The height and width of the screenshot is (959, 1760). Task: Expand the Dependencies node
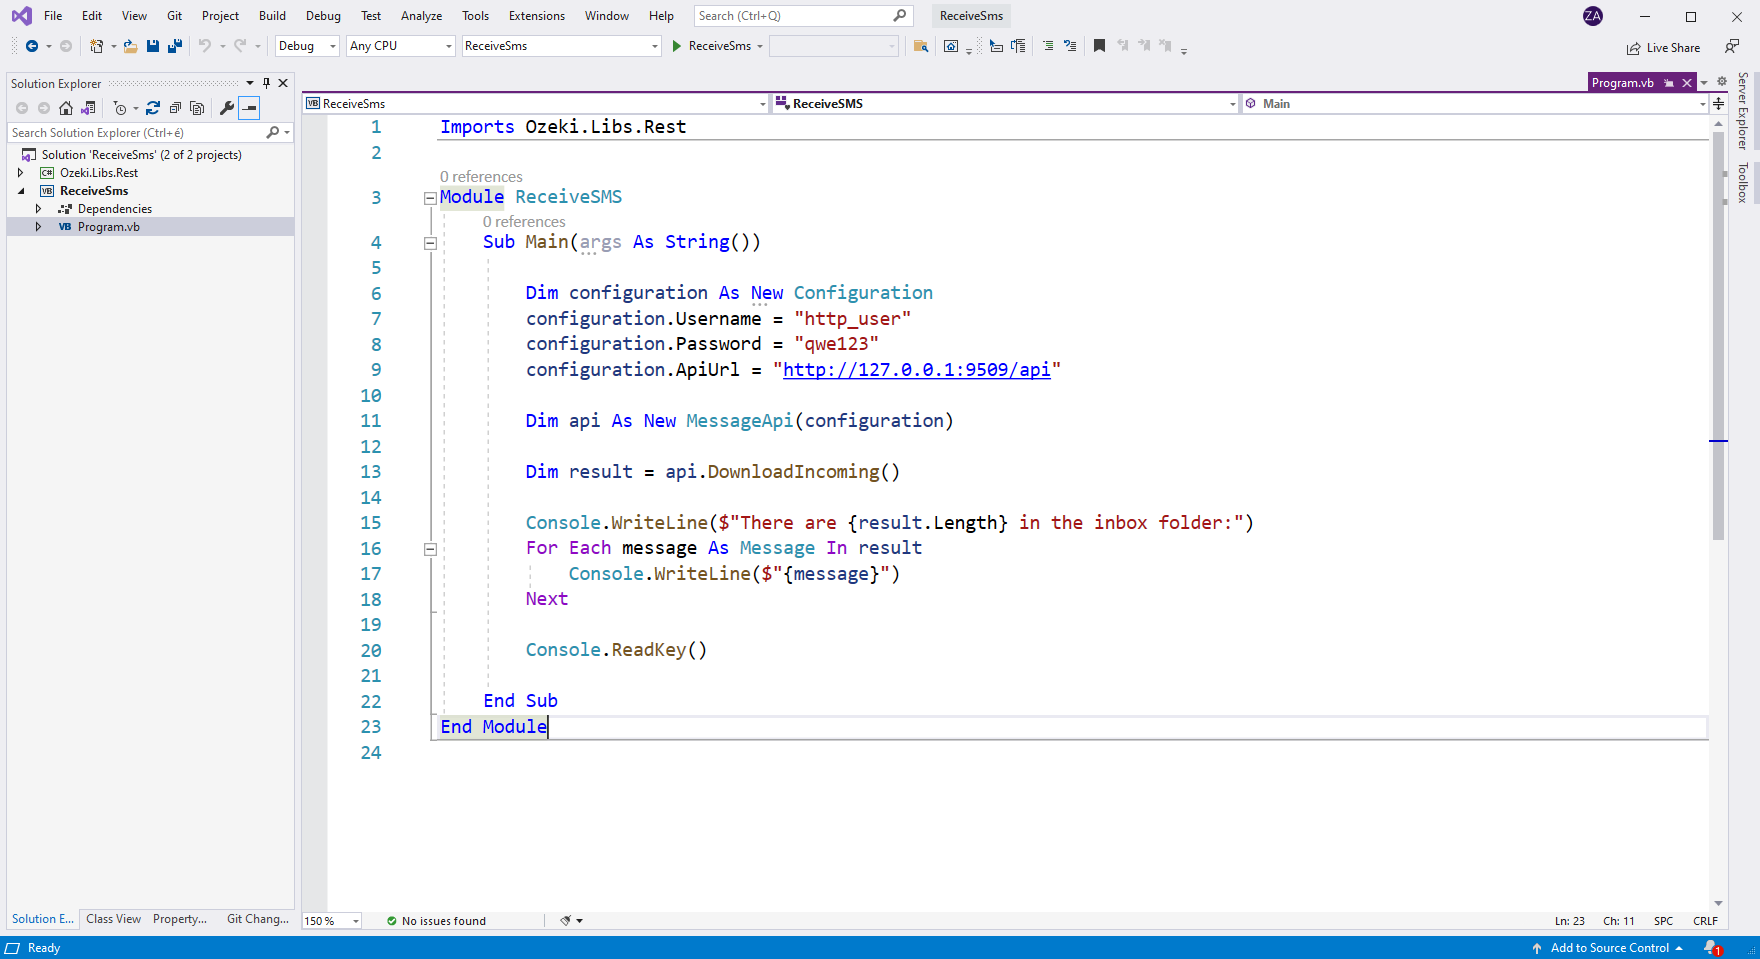point(39,209)
